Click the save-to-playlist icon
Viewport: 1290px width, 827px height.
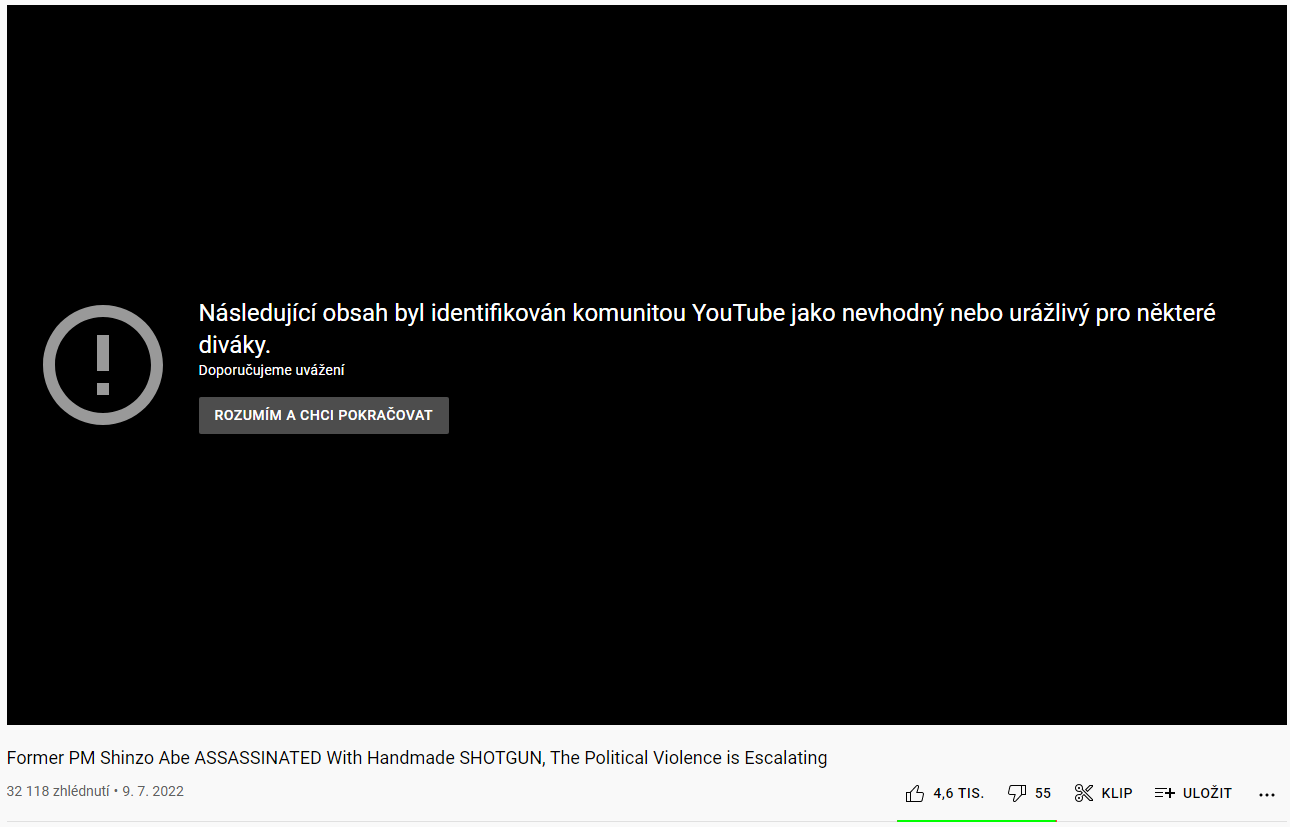point(1164,793)
